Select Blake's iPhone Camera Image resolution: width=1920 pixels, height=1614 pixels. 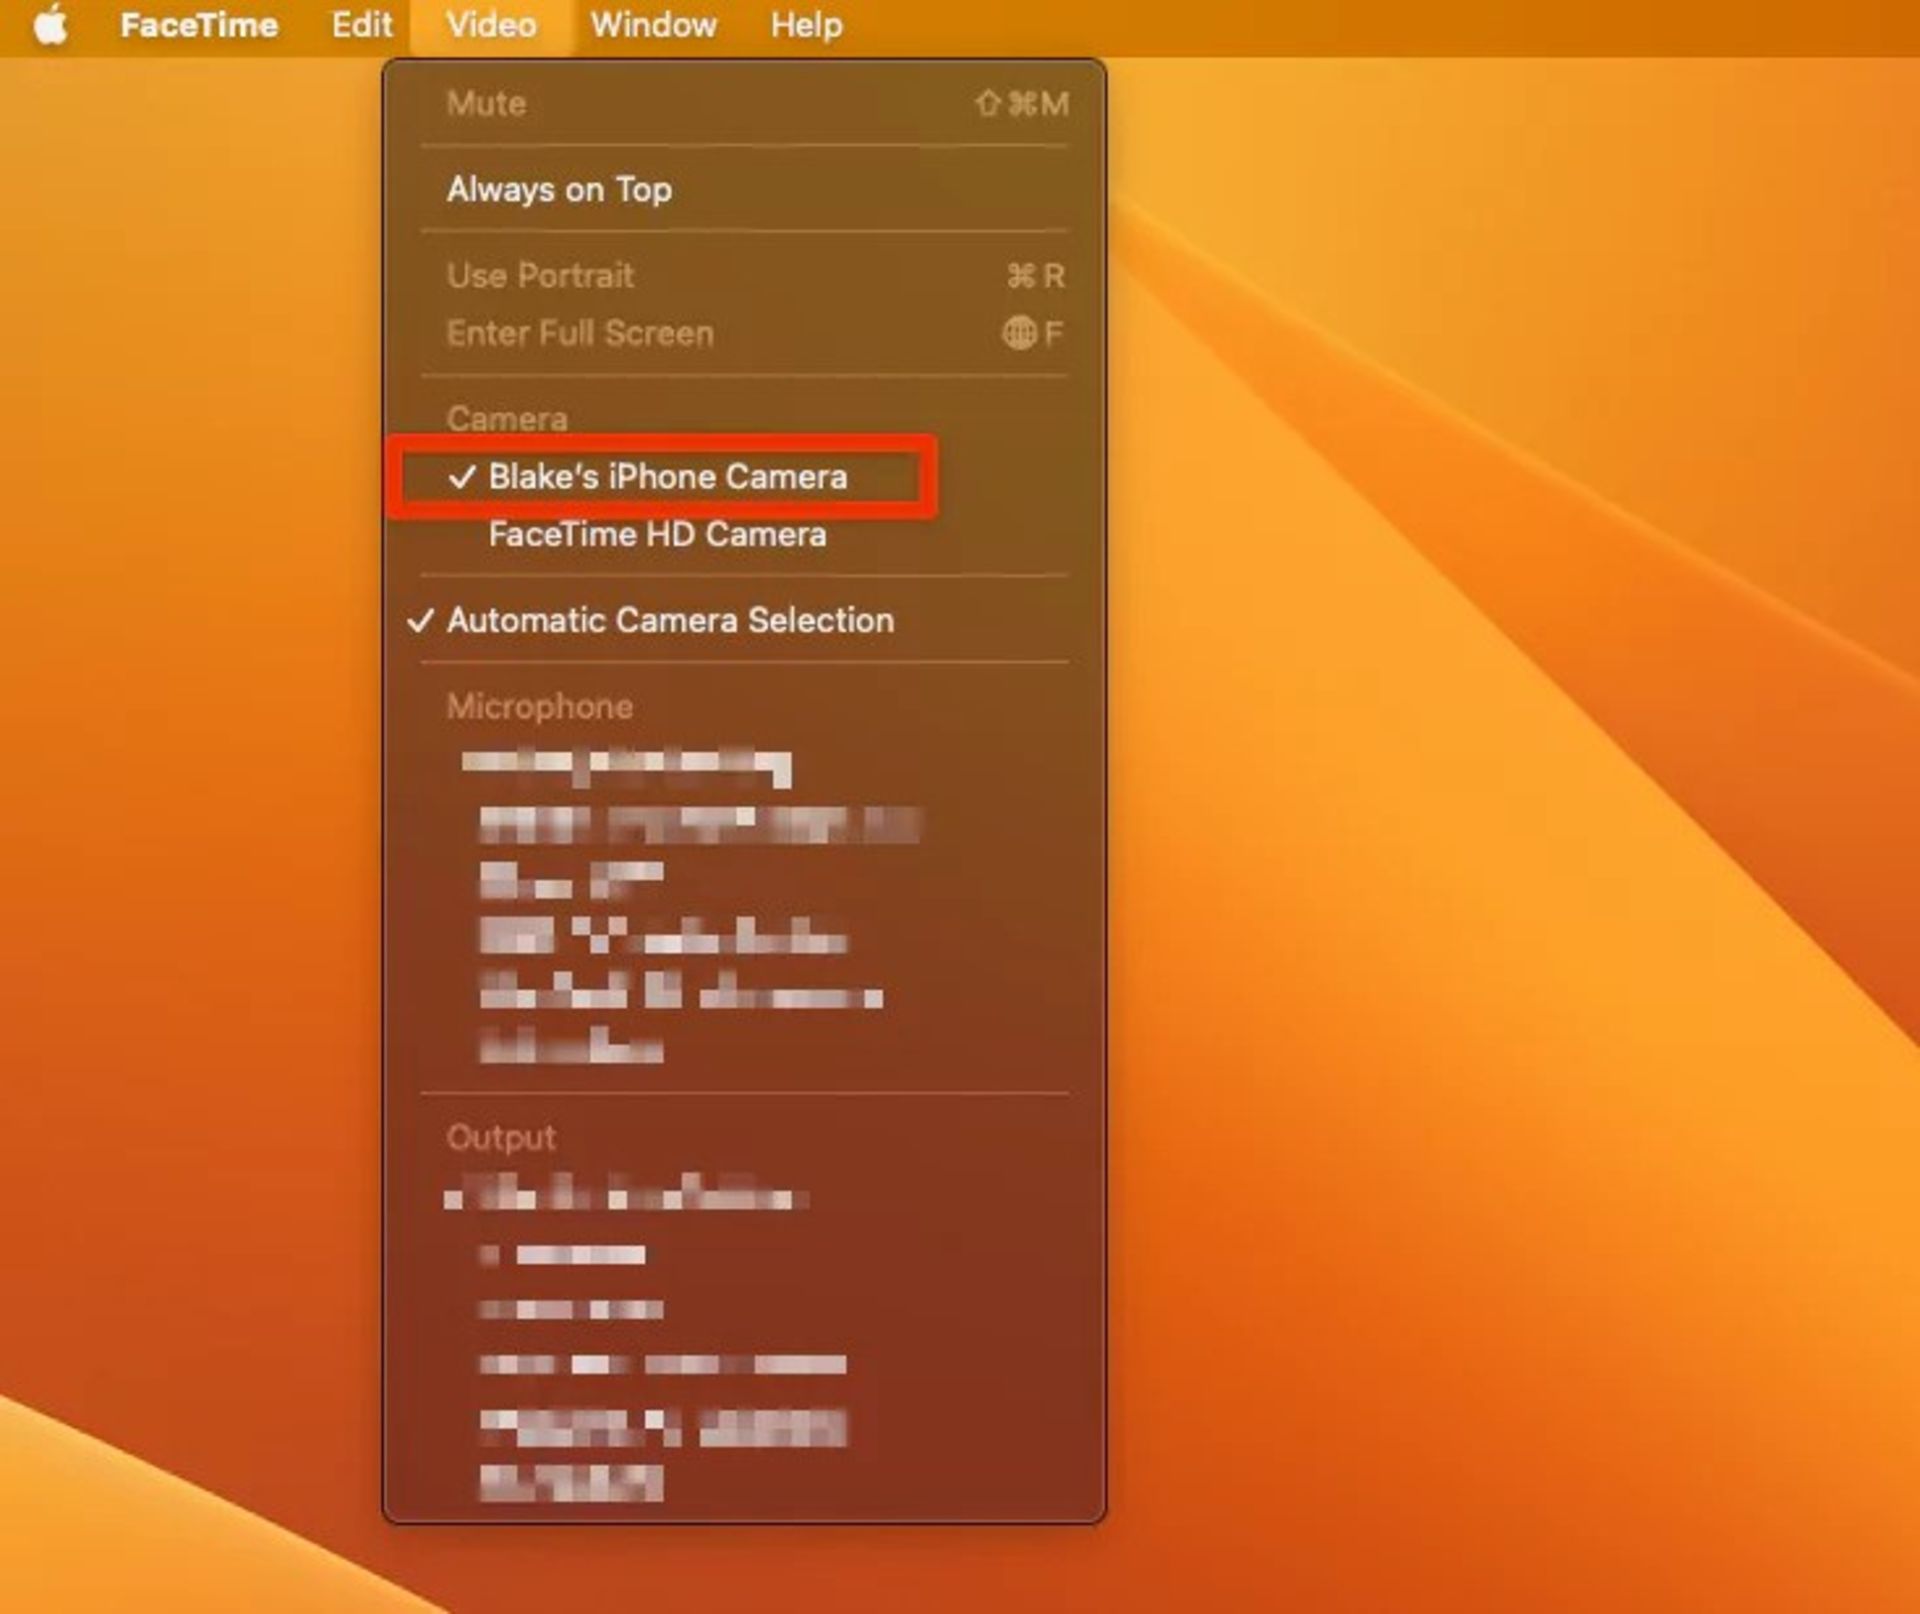744,477
